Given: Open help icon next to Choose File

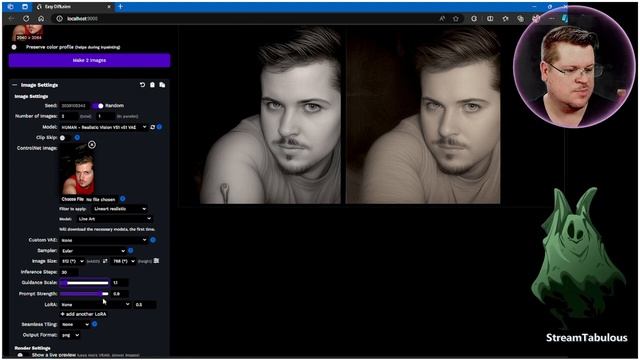Looking at the screenshot, I should click(x=122, y=199).
